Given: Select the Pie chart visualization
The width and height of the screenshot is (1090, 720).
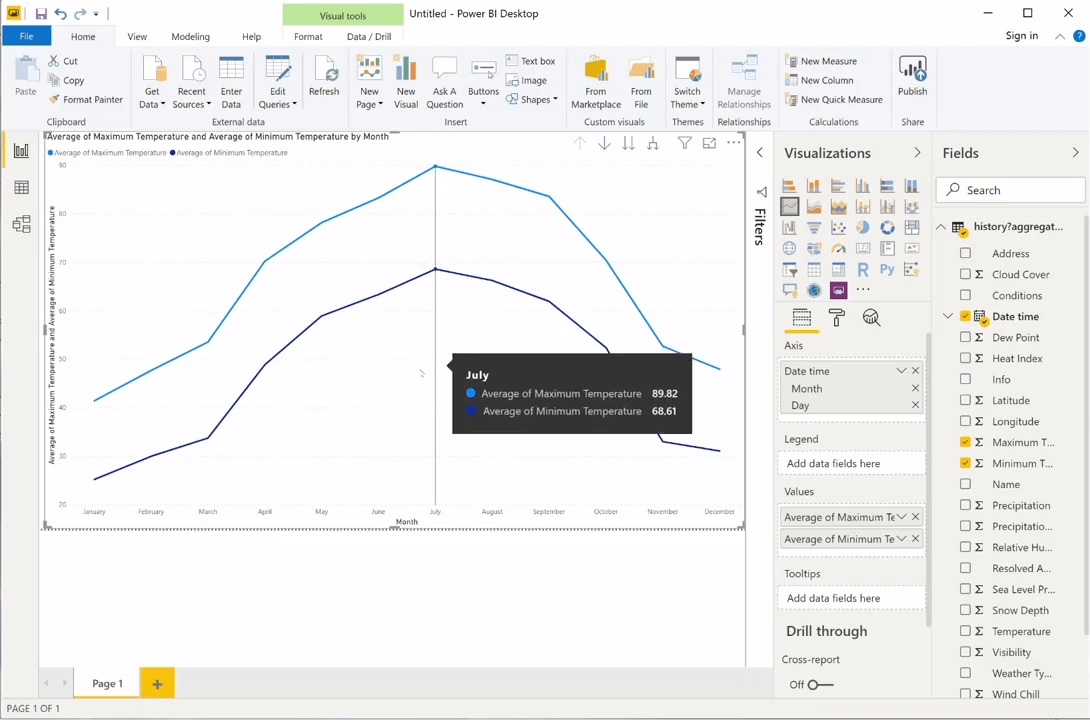Looking at the screenshot, I should 862,227.
